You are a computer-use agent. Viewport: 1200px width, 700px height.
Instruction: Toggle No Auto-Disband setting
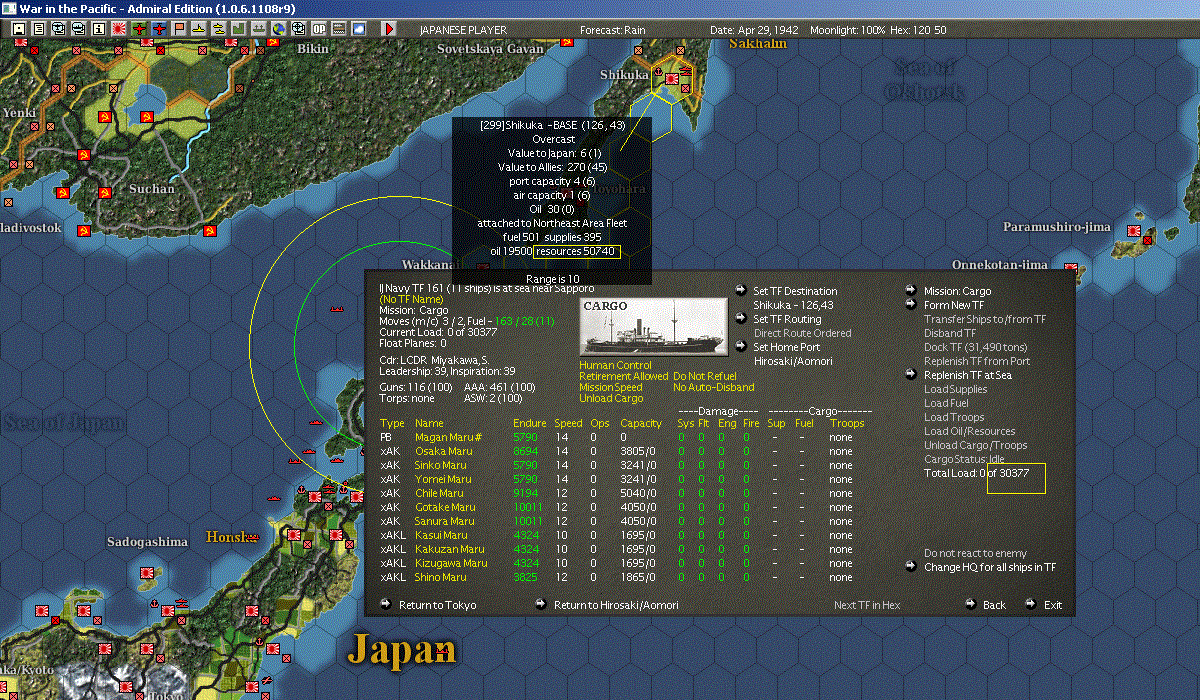714,387
